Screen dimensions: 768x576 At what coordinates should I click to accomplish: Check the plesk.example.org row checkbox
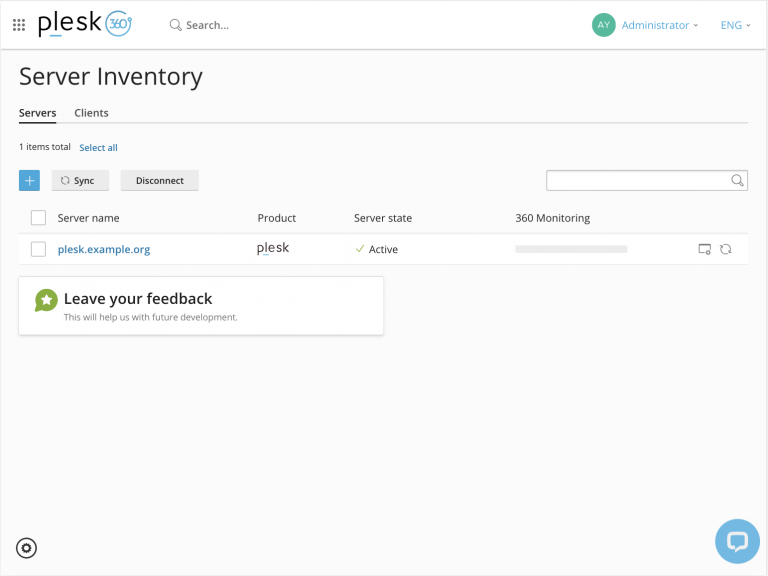(x=38, y=249)
